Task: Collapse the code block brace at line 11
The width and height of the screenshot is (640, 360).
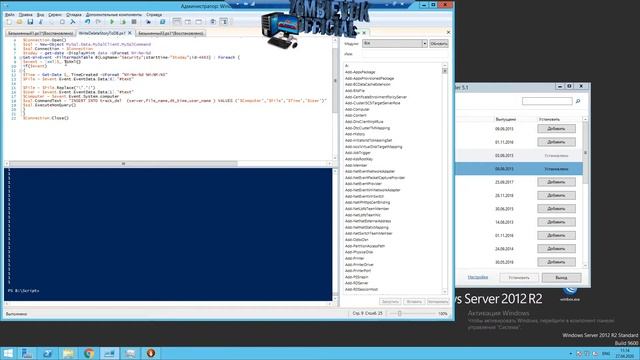Action: click(x=20, y=71)
